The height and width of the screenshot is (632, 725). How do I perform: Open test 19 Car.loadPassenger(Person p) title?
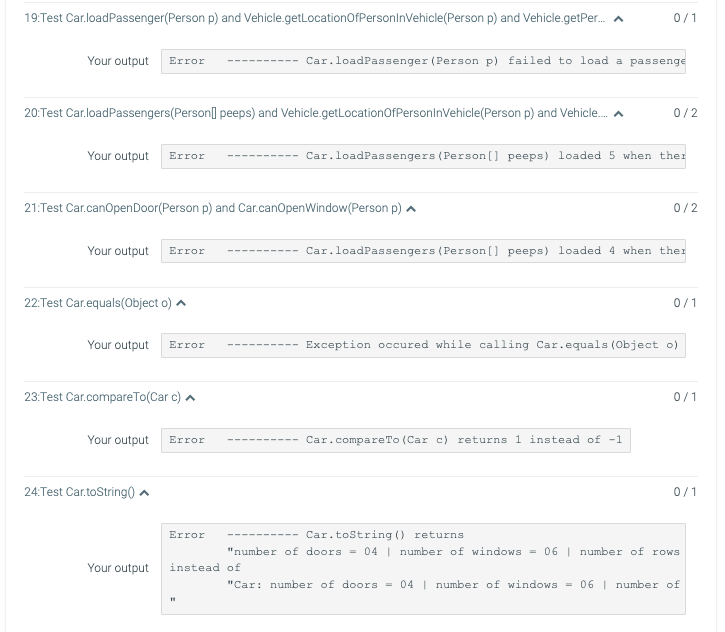click(314, 18)
